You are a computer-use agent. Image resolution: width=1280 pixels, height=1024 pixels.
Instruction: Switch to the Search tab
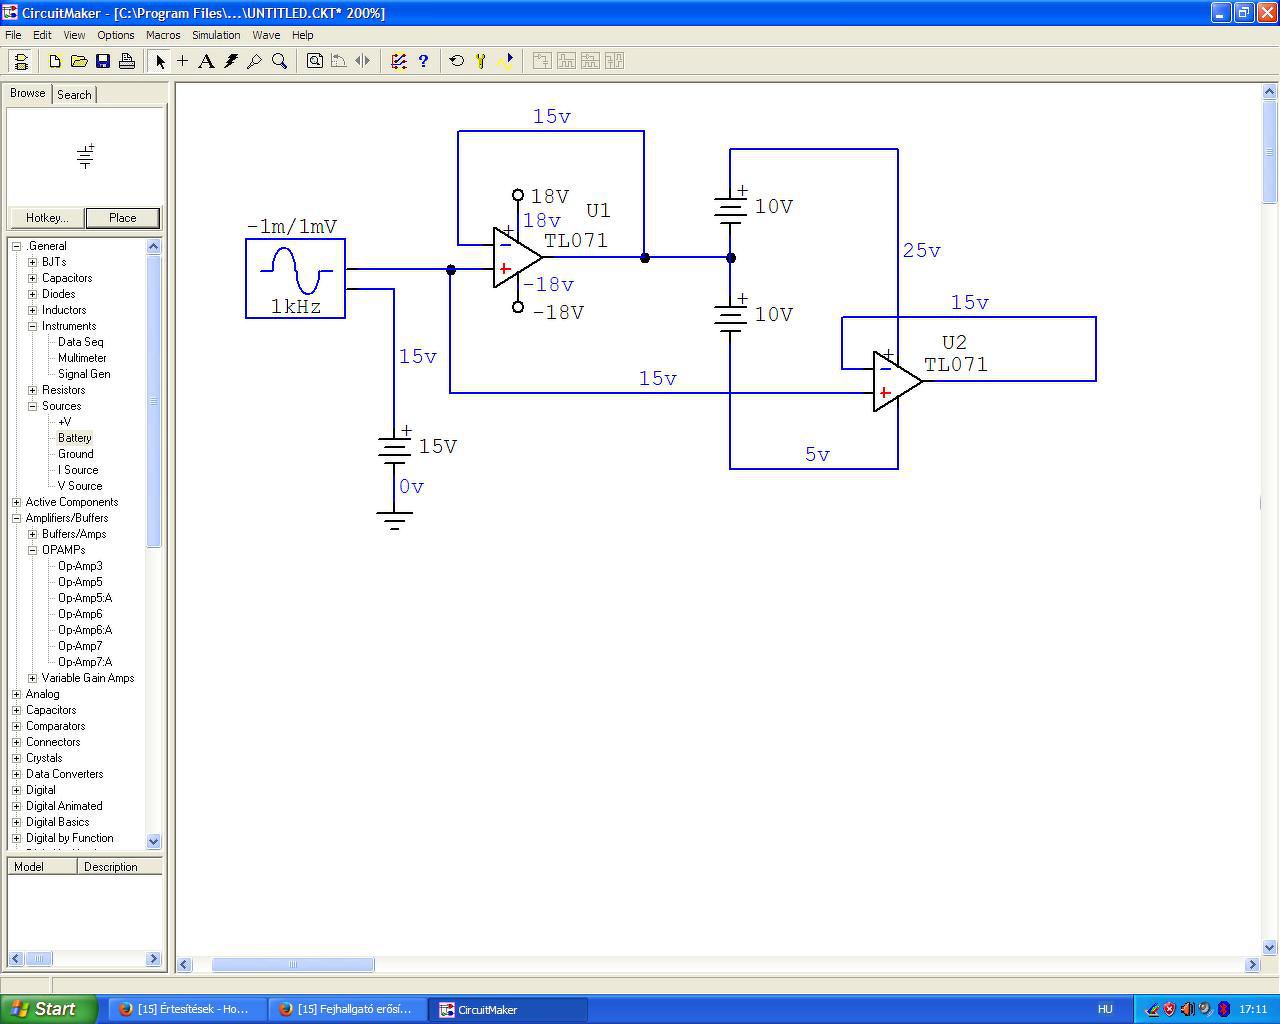74,95
